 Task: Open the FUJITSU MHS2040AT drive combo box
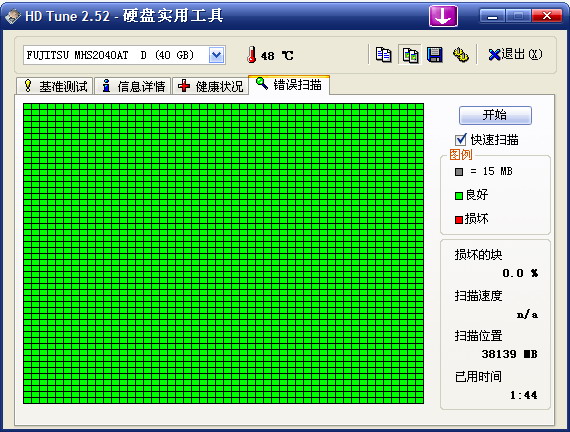(124, 55)
